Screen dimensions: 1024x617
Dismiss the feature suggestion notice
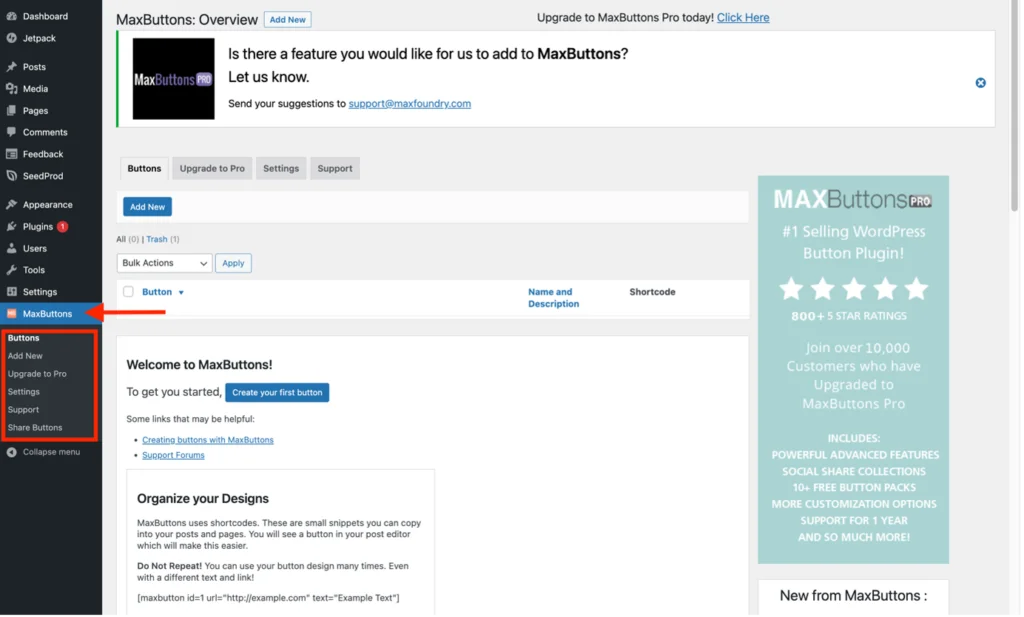tap(983, 83)
